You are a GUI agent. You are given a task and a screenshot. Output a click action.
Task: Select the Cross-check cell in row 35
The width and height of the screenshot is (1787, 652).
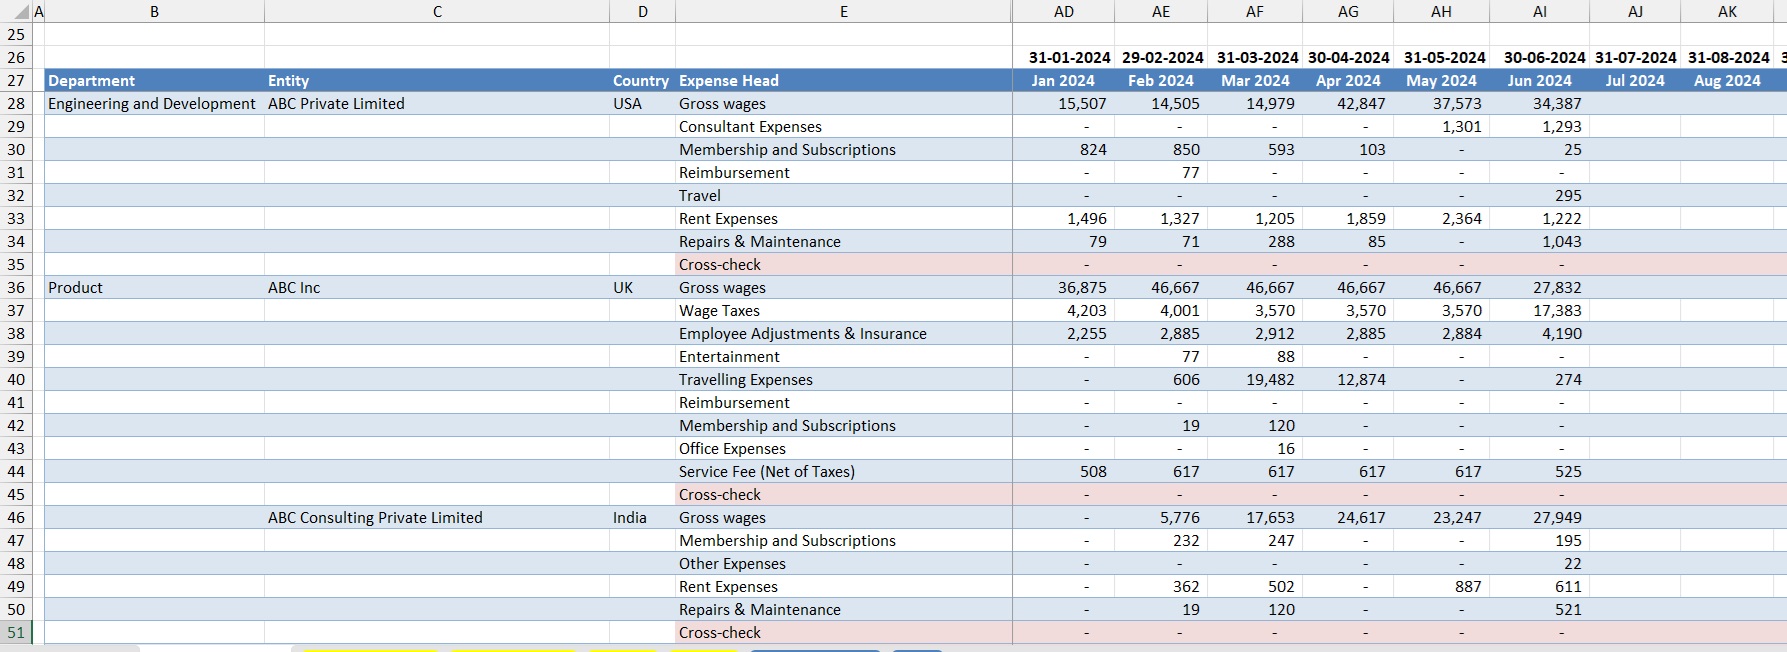click(x=719, y=265)
